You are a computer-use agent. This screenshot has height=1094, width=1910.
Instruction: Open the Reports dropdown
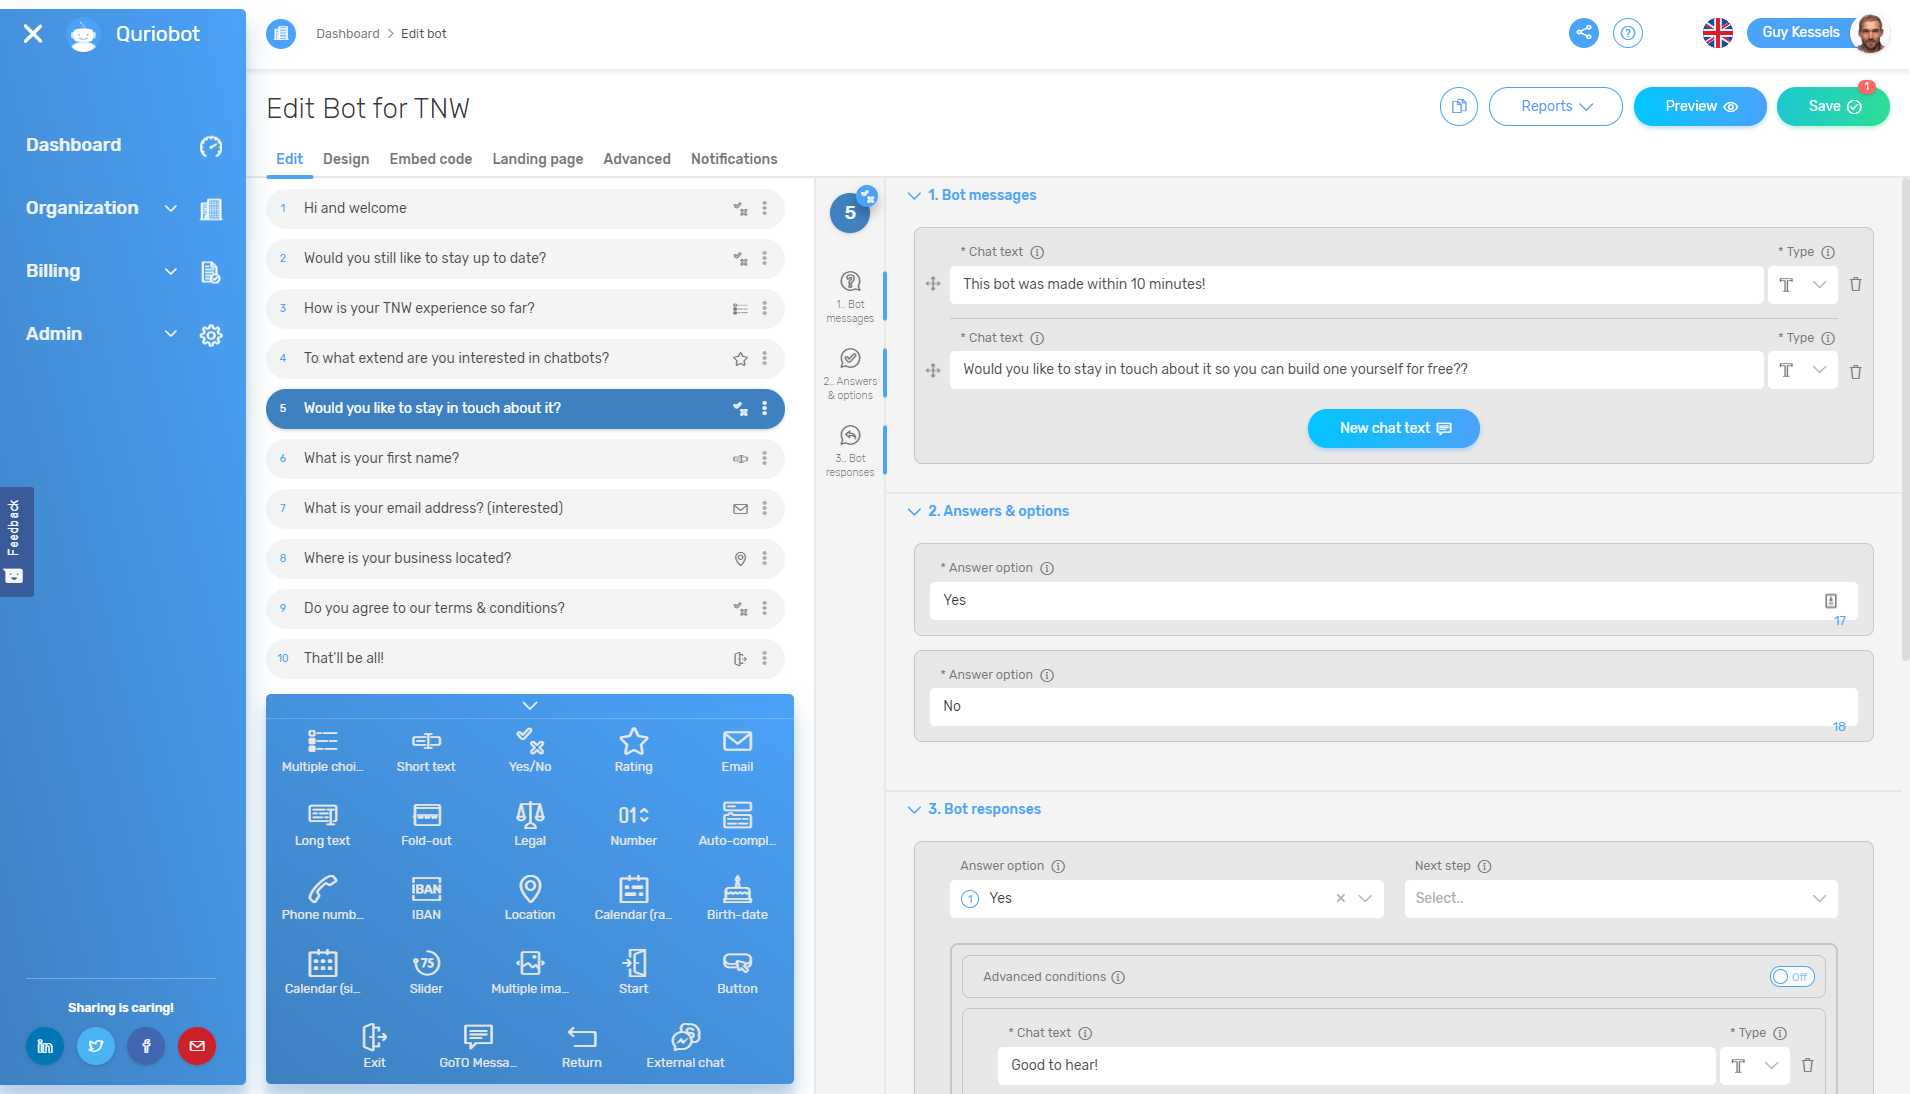click(1555, 107)
